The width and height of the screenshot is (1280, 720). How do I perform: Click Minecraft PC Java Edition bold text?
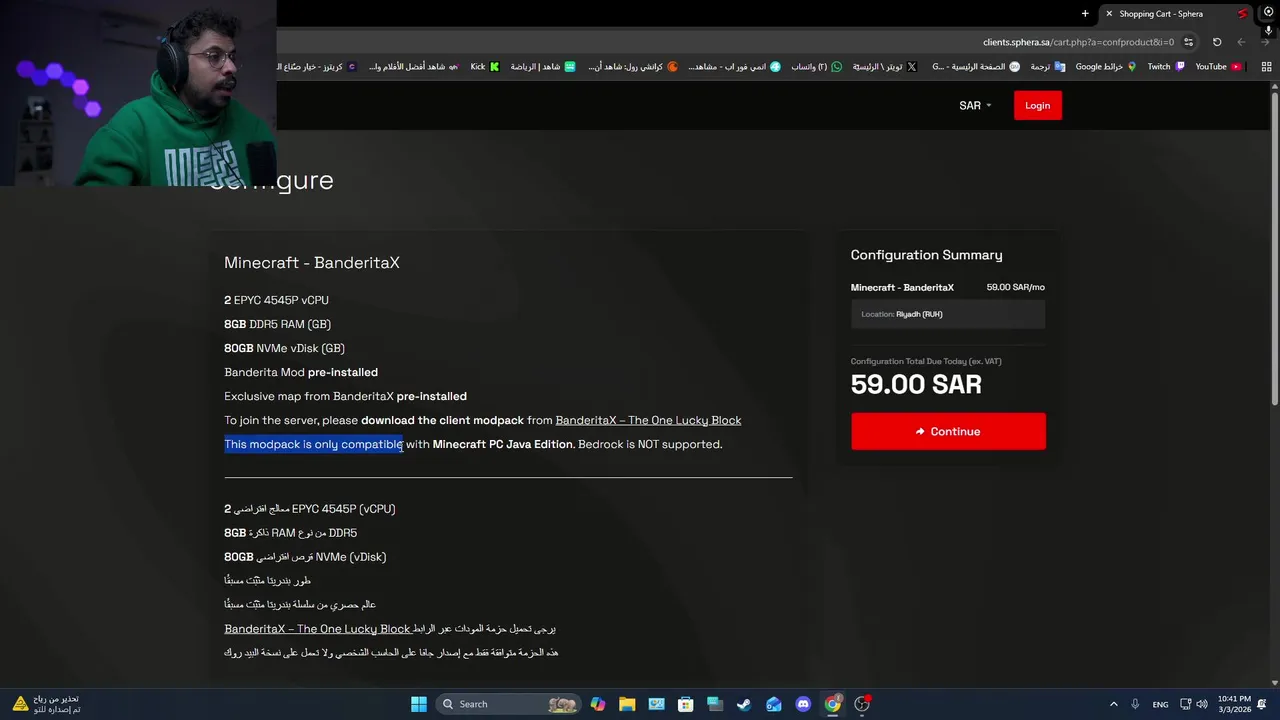pyautogui.click(x=503, y=444)
